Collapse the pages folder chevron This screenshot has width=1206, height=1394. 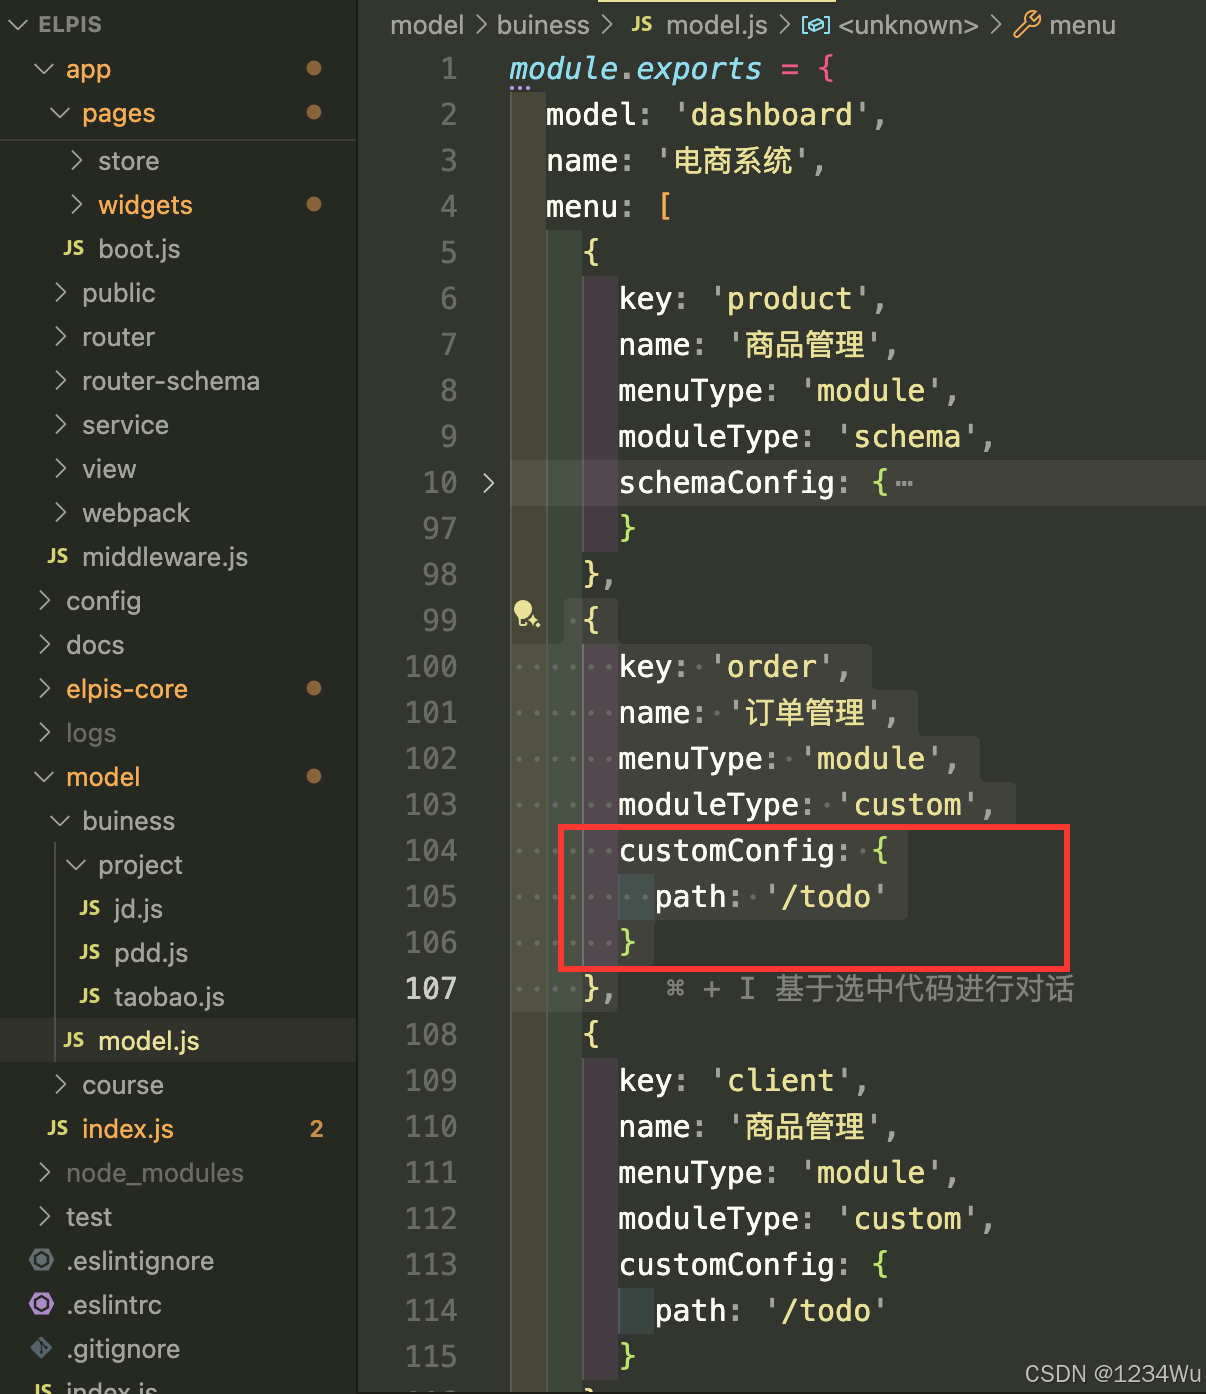pos(60,113)
